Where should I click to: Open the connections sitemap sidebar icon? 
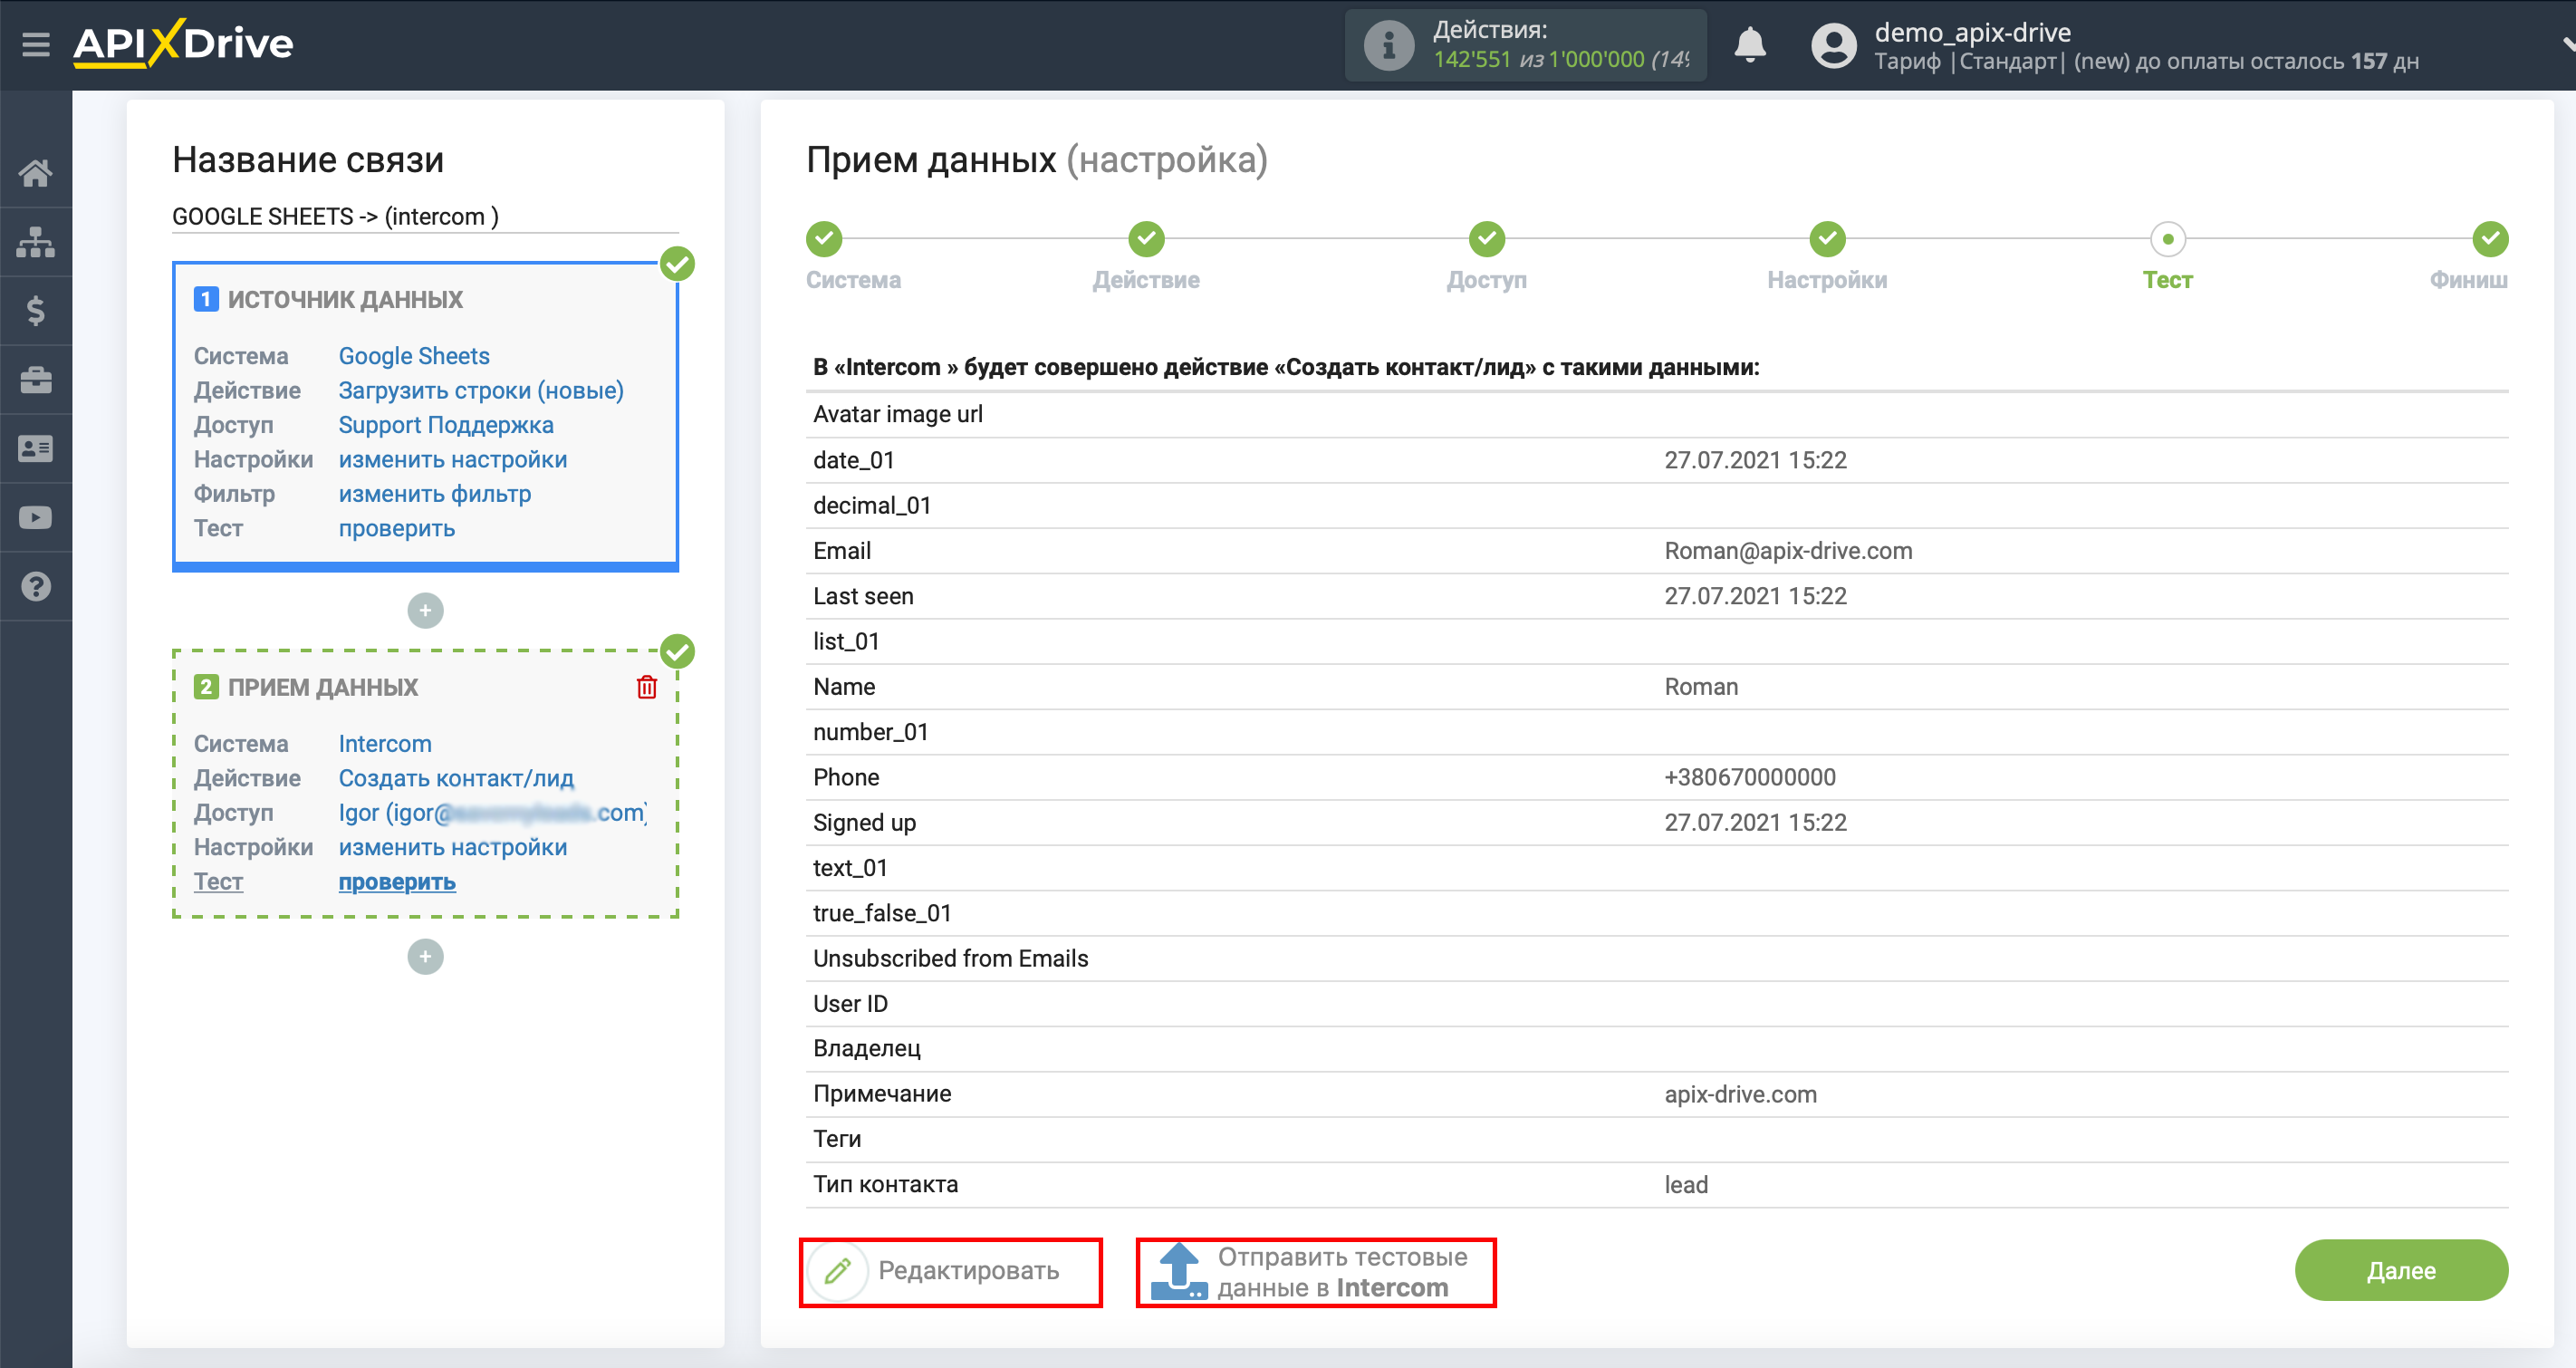[36, 242]
